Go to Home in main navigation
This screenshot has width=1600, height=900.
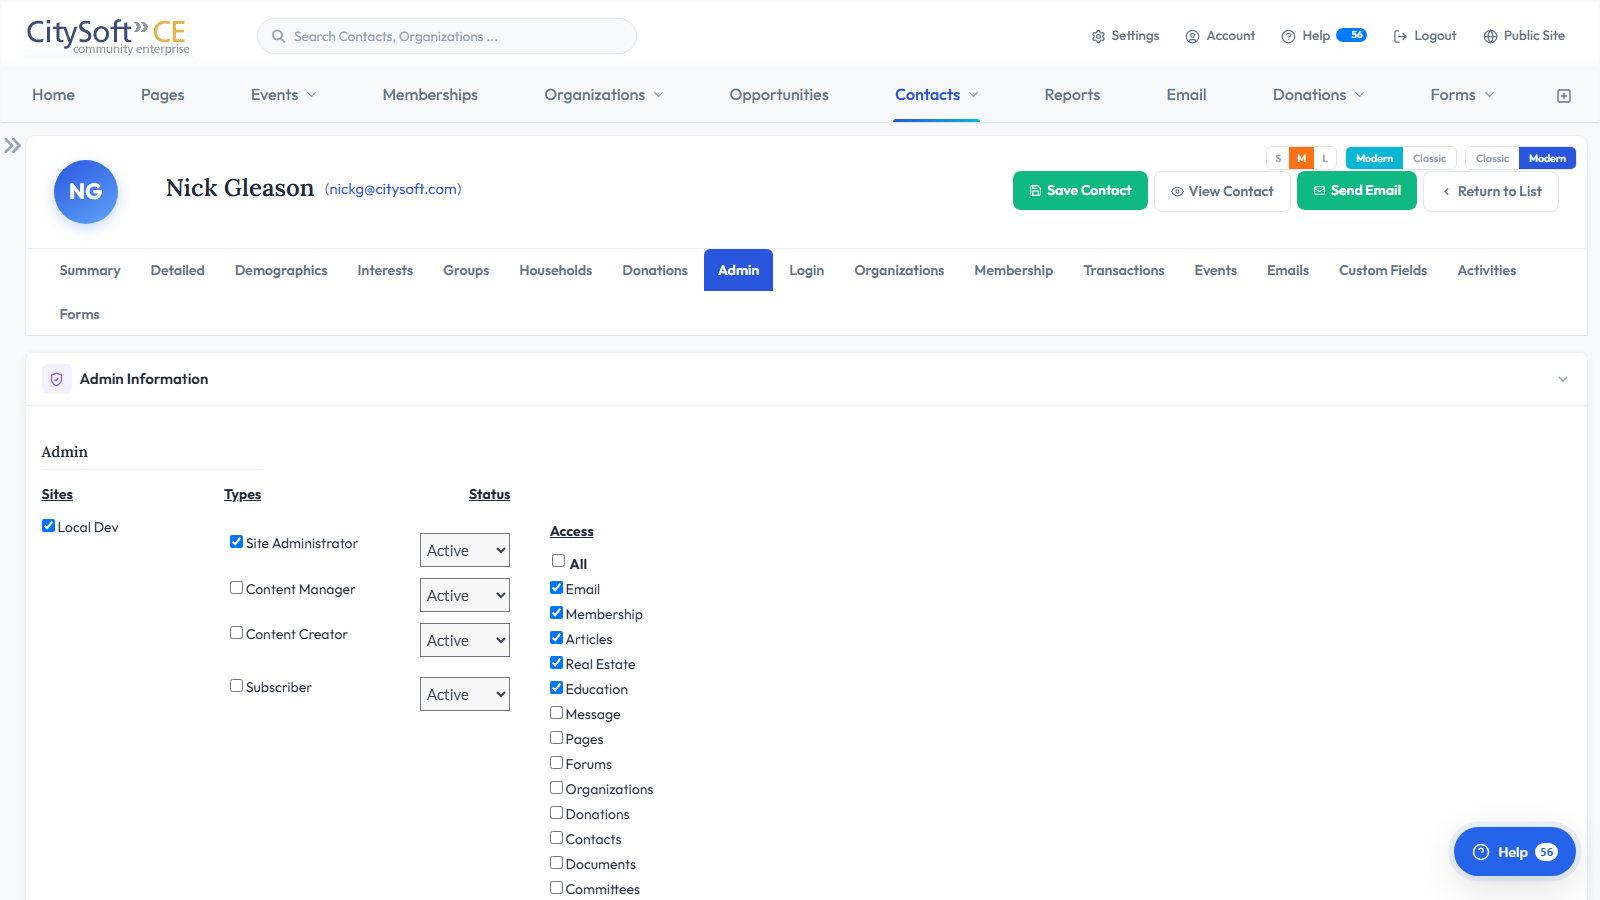[x=53, y=95]
